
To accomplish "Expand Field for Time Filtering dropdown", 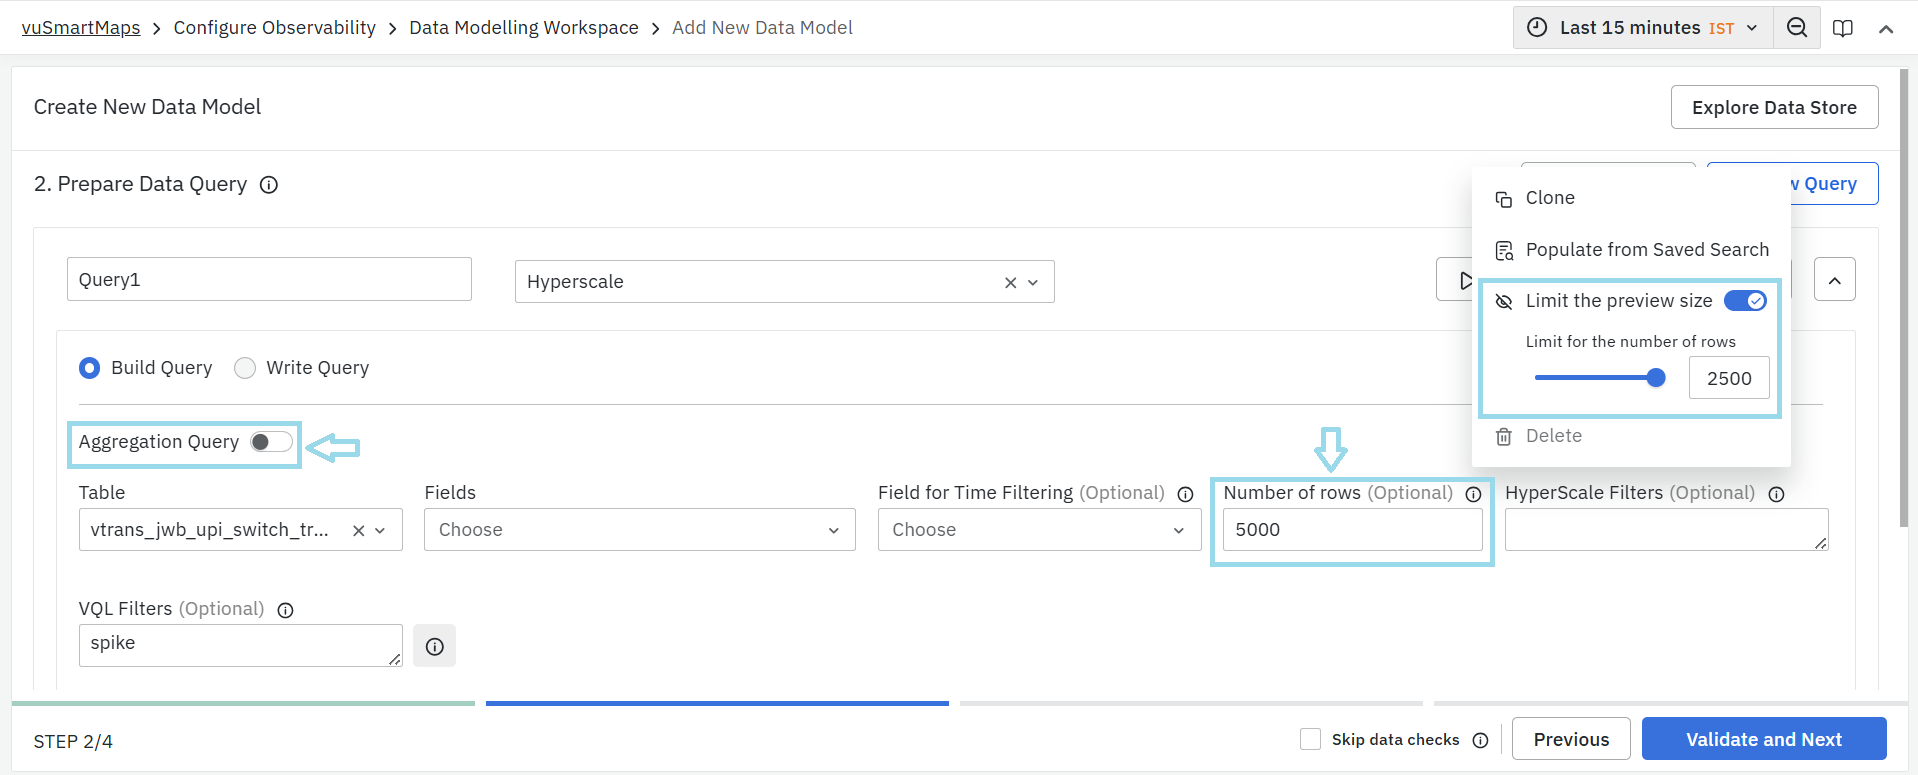I will point(1038,530).
